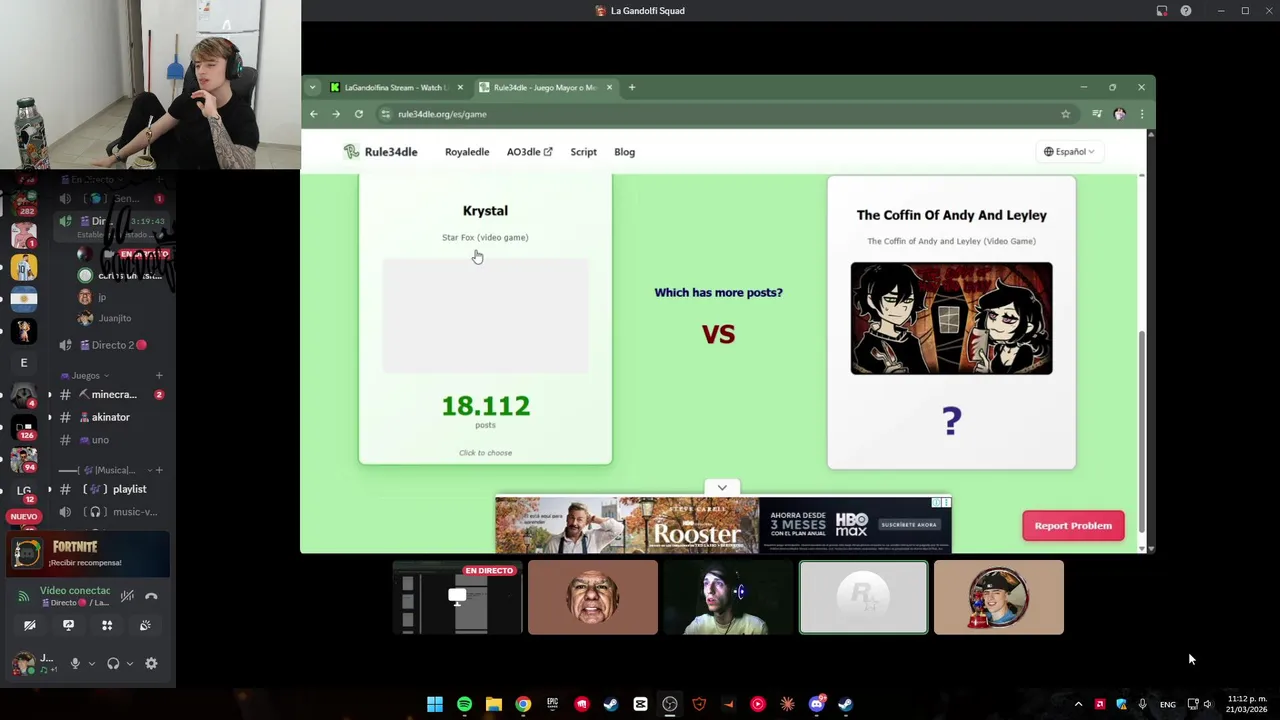This screenshot has width=1280, height=720.
Task: Expand Discord headphone device options arrow
Action: (x=129, y=664)
